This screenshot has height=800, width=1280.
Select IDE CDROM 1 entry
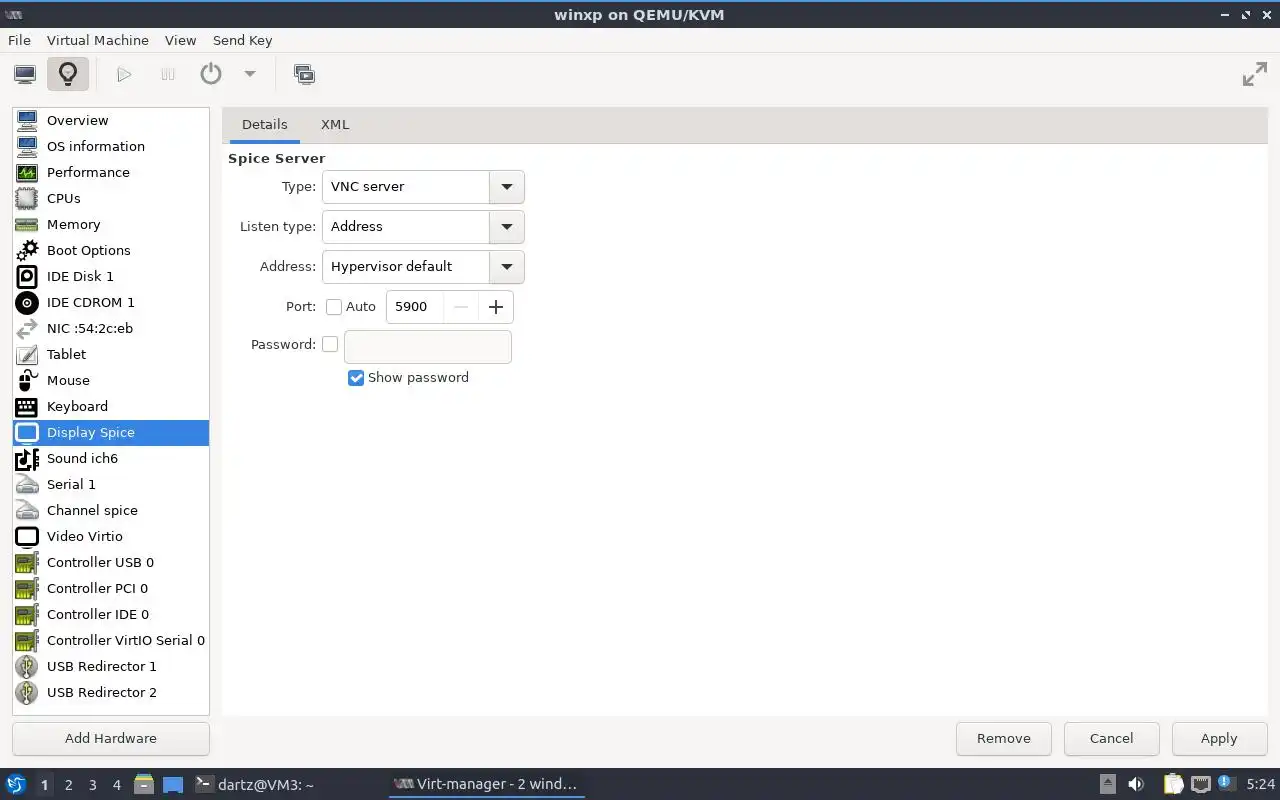click(111, 302)
